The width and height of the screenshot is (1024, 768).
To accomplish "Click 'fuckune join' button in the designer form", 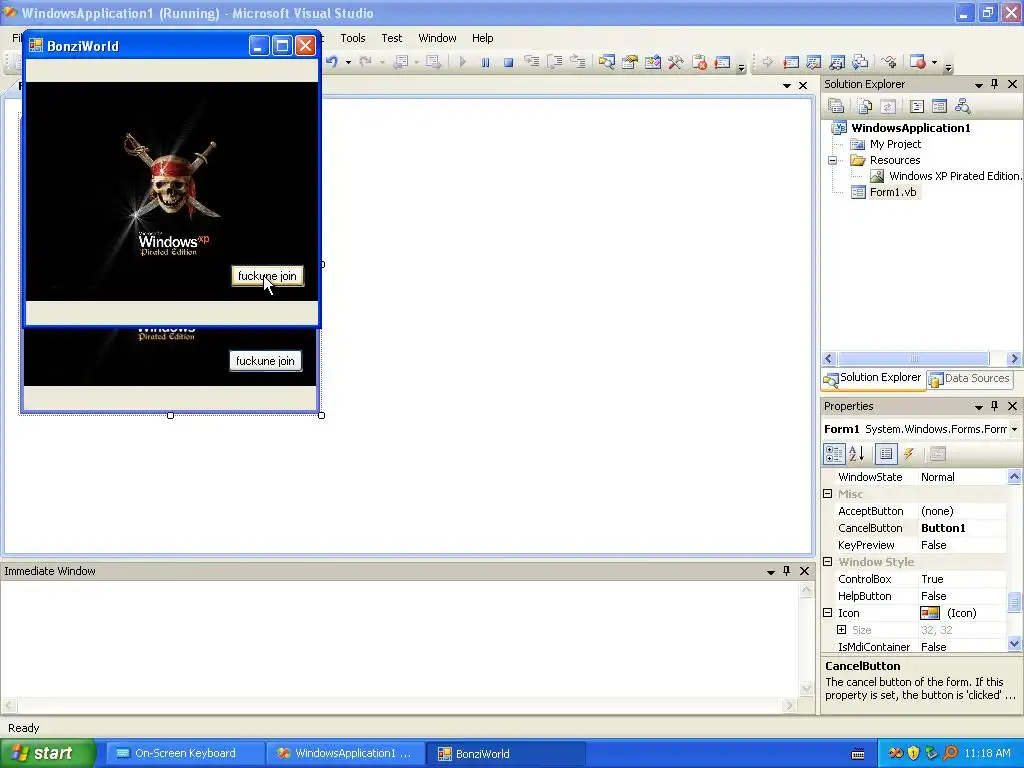I will [x=265, y=360].
